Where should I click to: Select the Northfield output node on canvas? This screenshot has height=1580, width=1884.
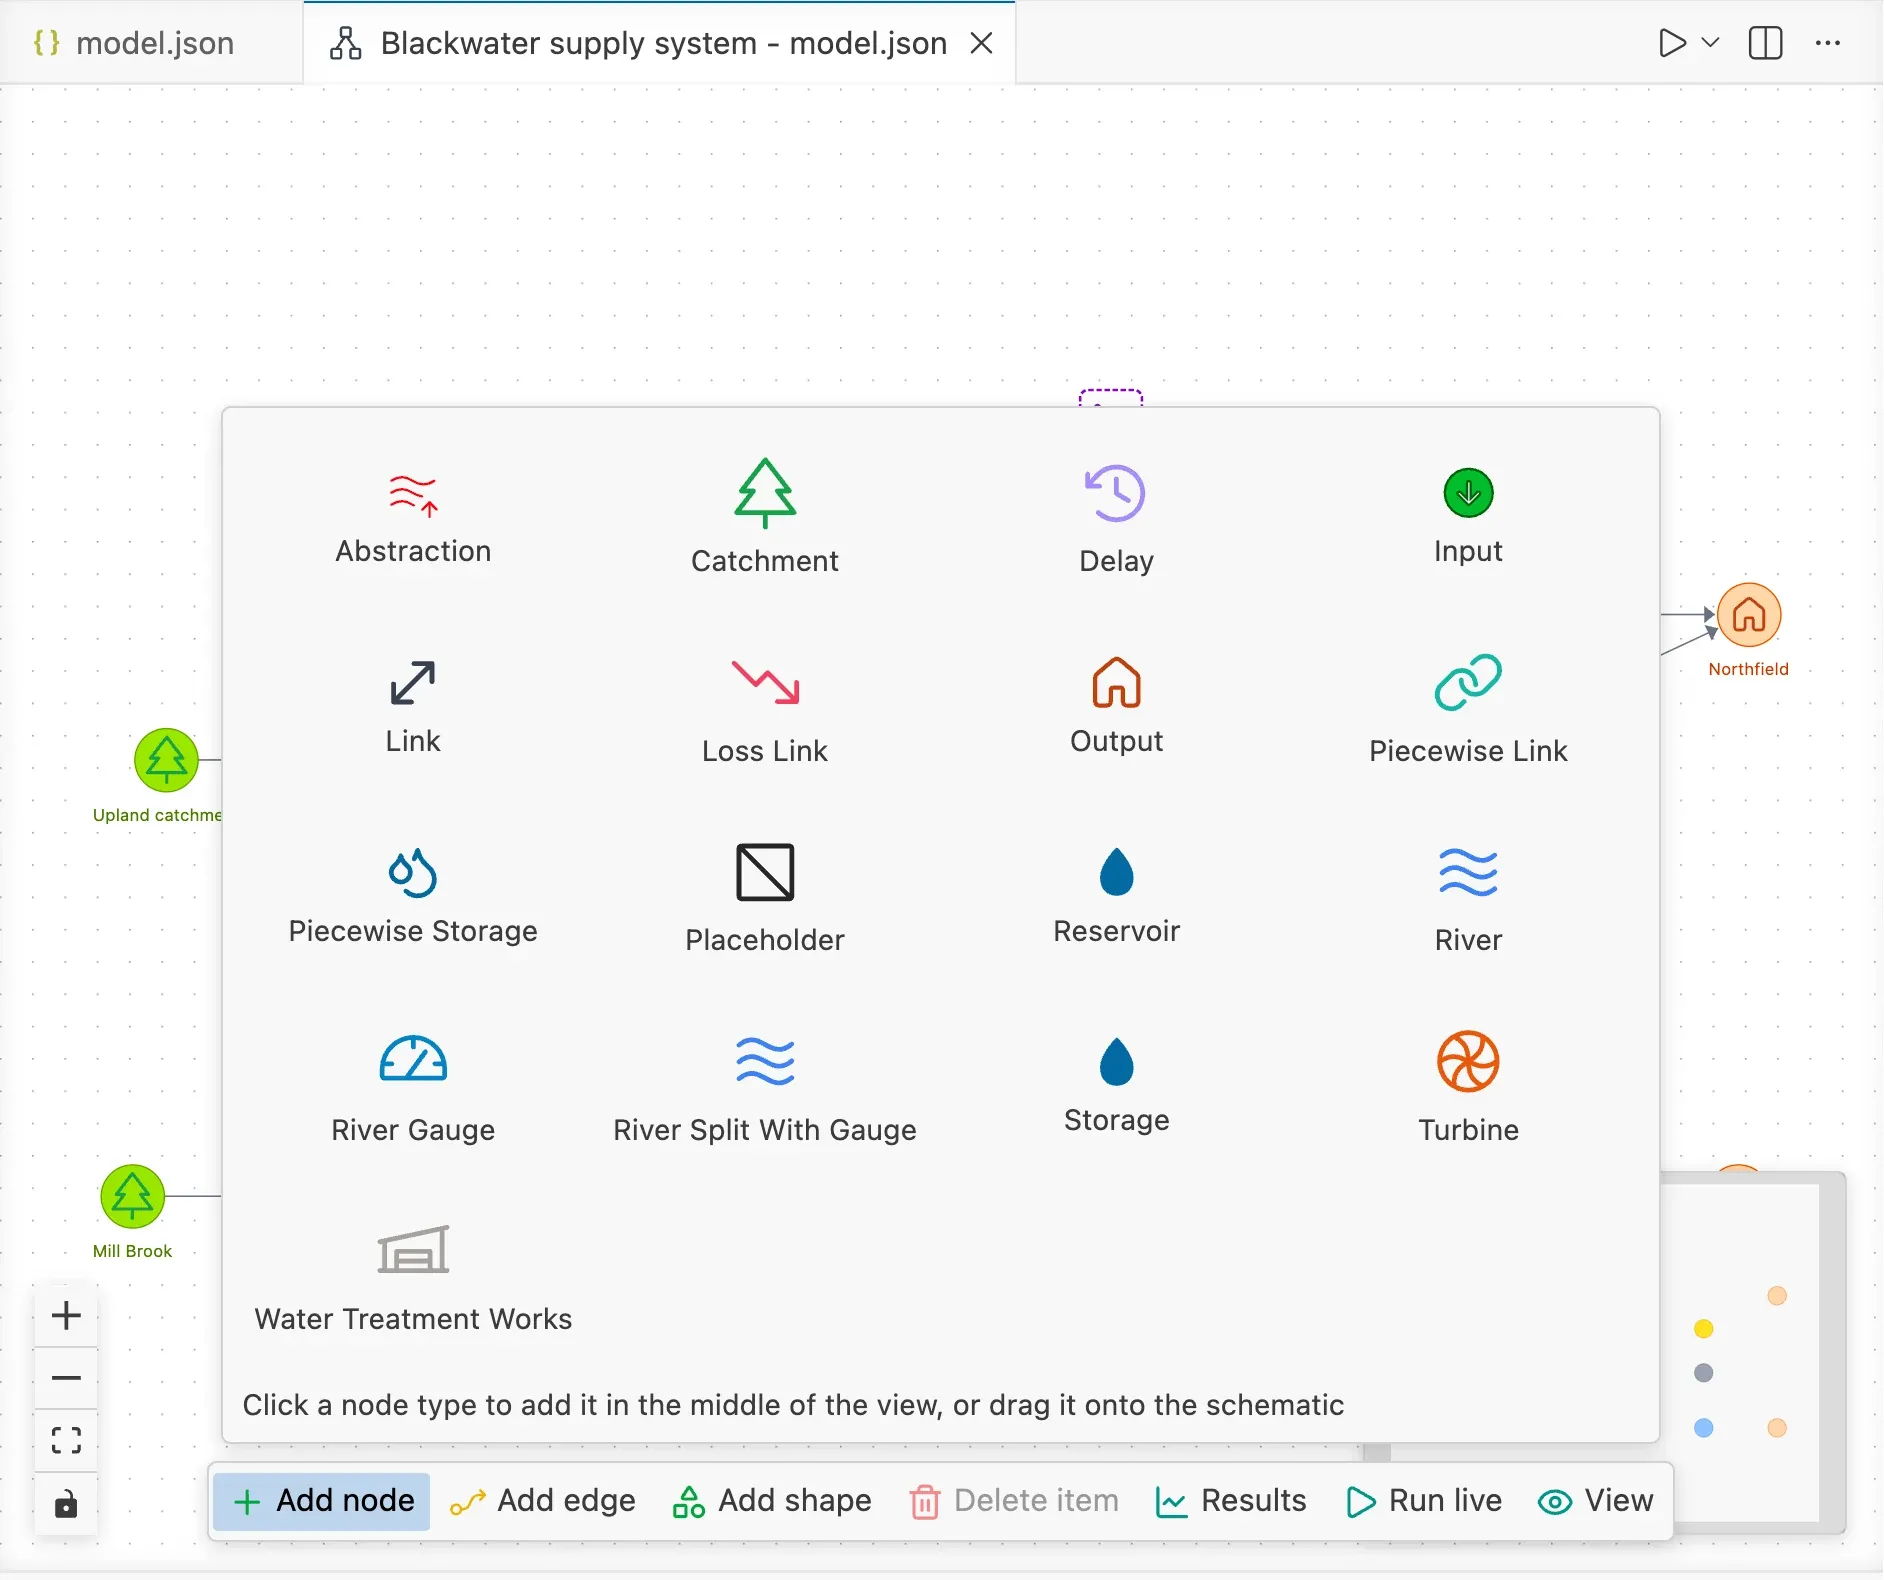click(1749, 615)
